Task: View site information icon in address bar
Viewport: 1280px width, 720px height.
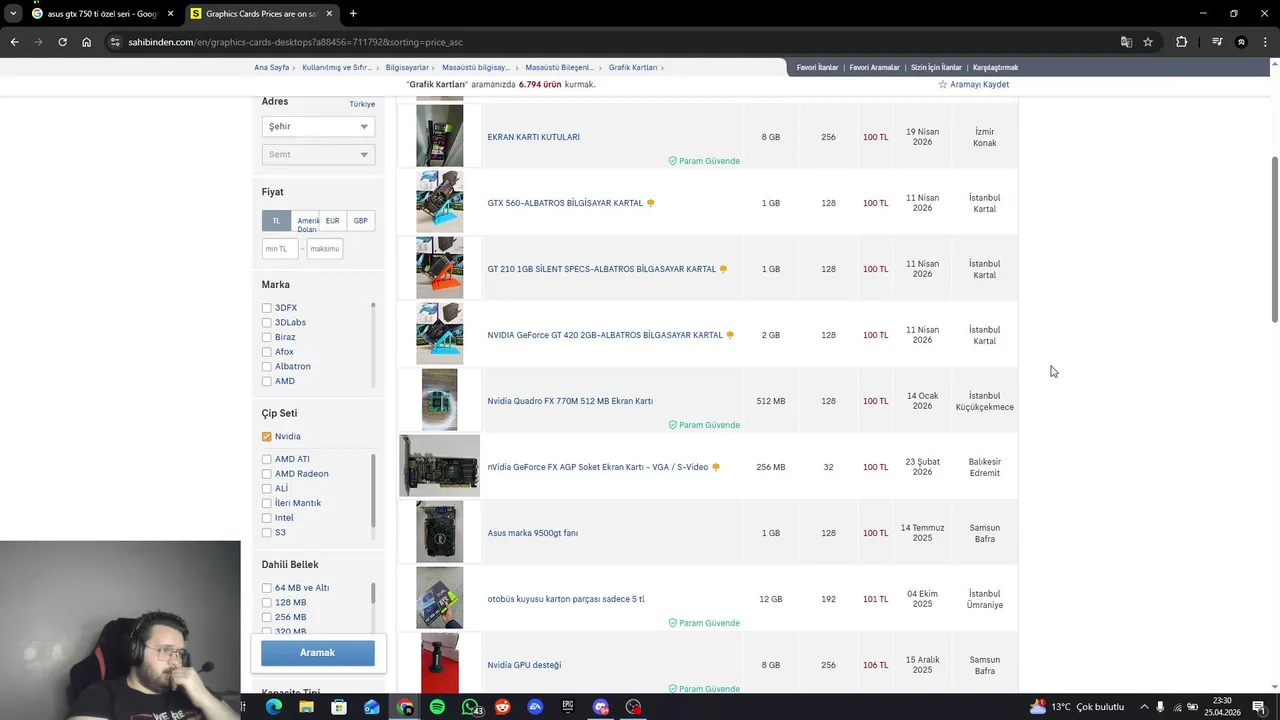Action: [x=115, y=42]
